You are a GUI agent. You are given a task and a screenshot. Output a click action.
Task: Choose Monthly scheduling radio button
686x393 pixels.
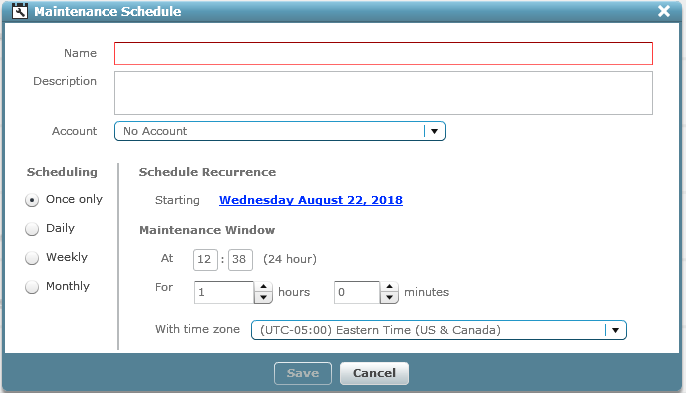click(x=32, y=287)
